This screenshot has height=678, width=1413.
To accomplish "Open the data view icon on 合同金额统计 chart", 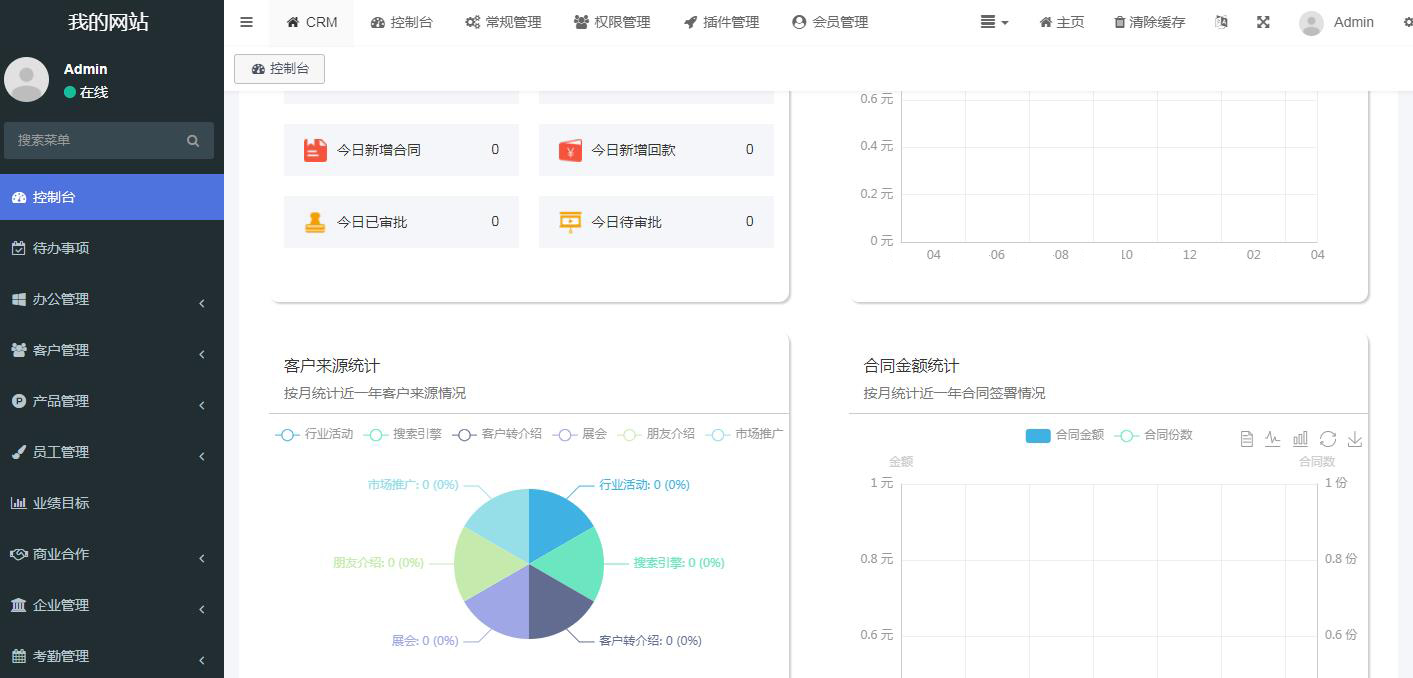I will click(x=1245, y=438).
